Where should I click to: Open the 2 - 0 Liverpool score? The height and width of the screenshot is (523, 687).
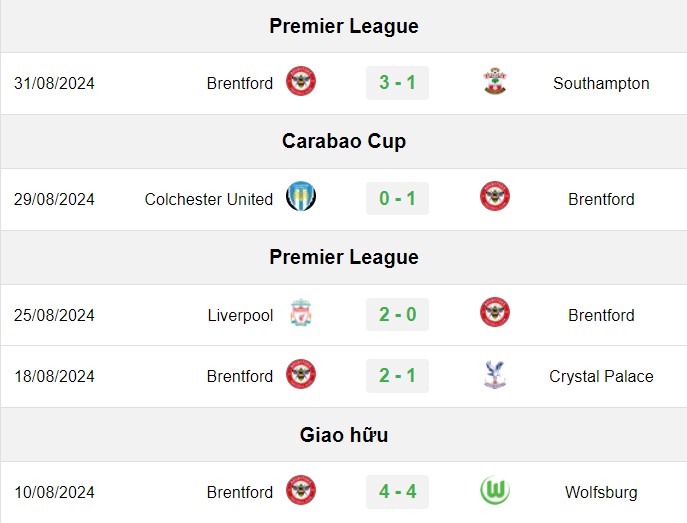point(397,315)
